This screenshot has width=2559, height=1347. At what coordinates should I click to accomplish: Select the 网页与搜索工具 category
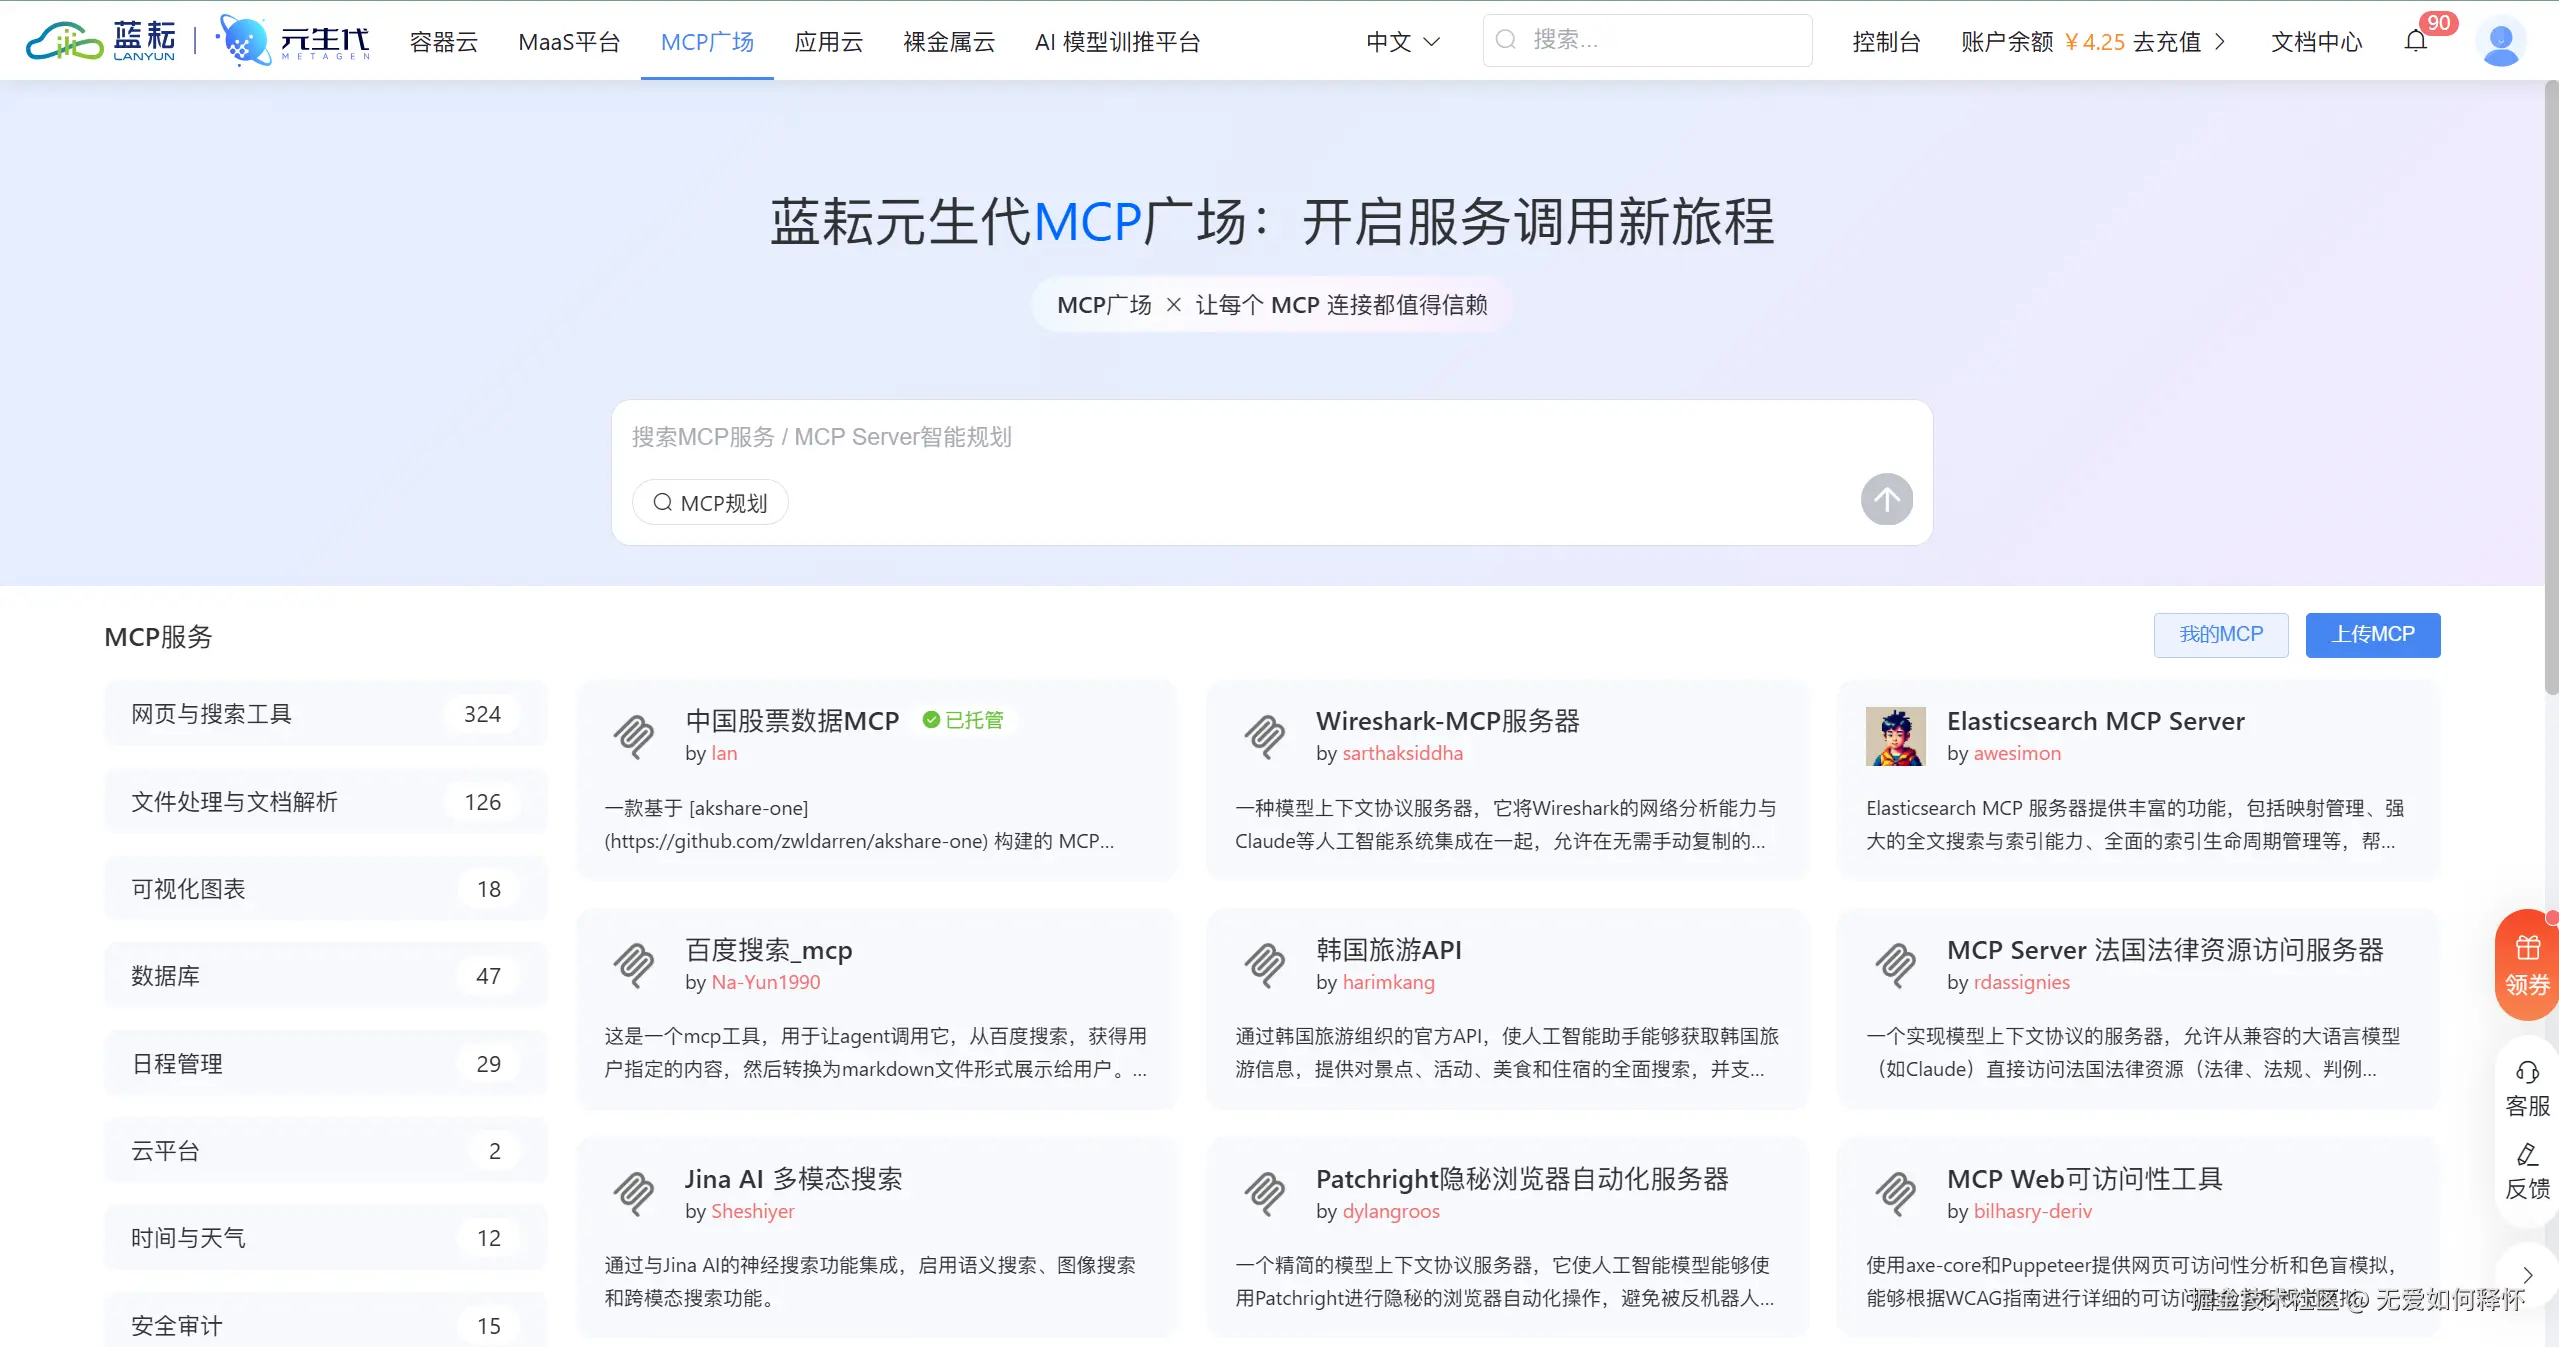click(x=326, y=714)
